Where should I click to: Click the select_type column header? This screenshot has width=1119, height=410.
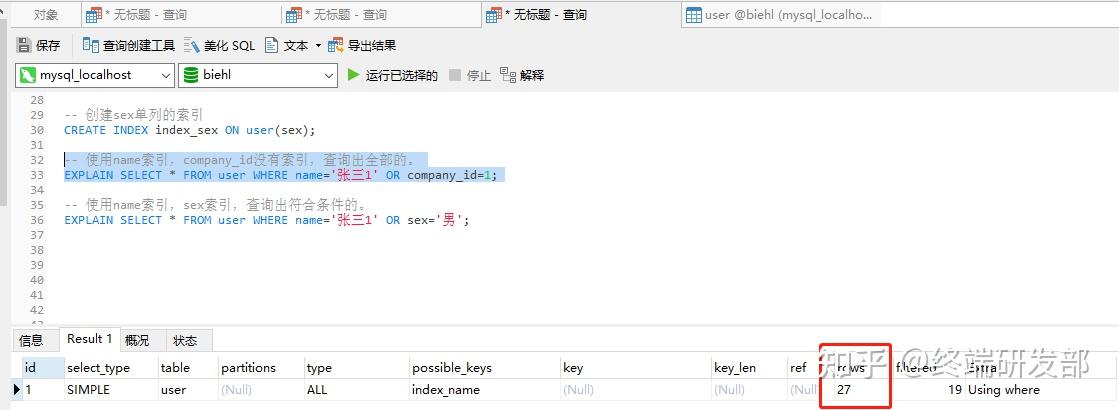click(111, 367)
